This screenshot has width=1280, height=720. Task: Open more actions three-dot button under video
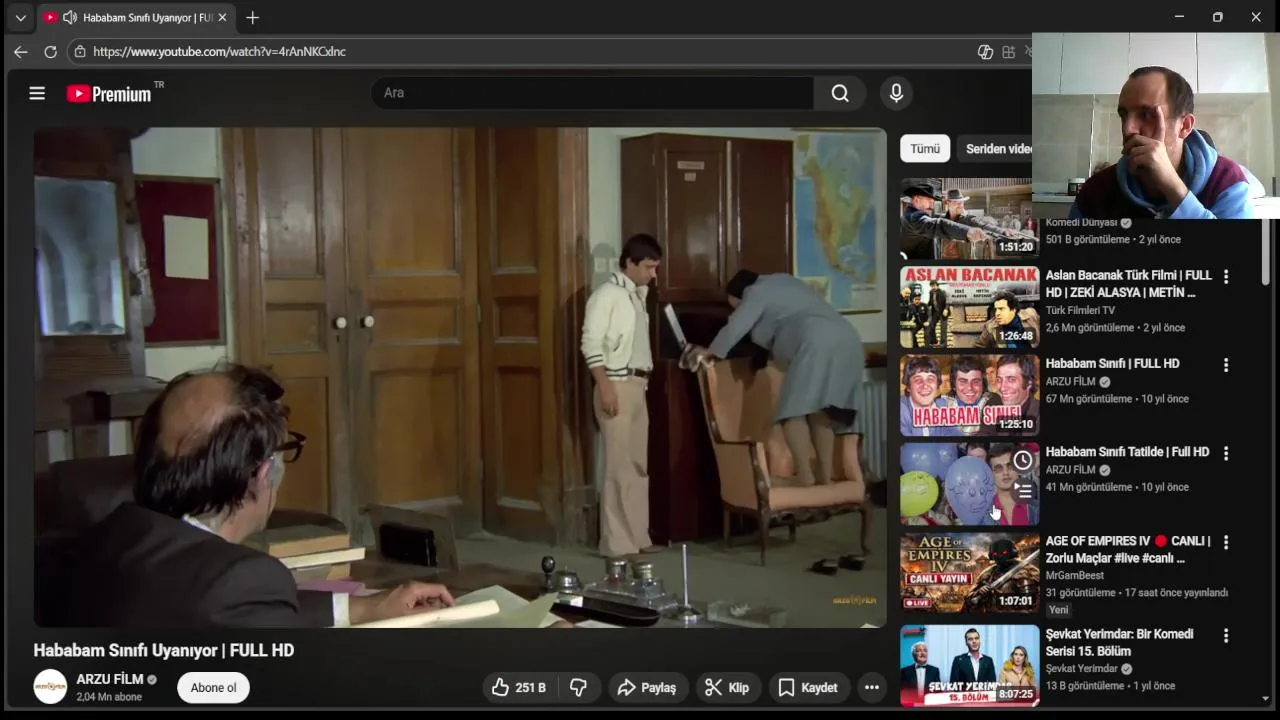click(x=872, y=687)
